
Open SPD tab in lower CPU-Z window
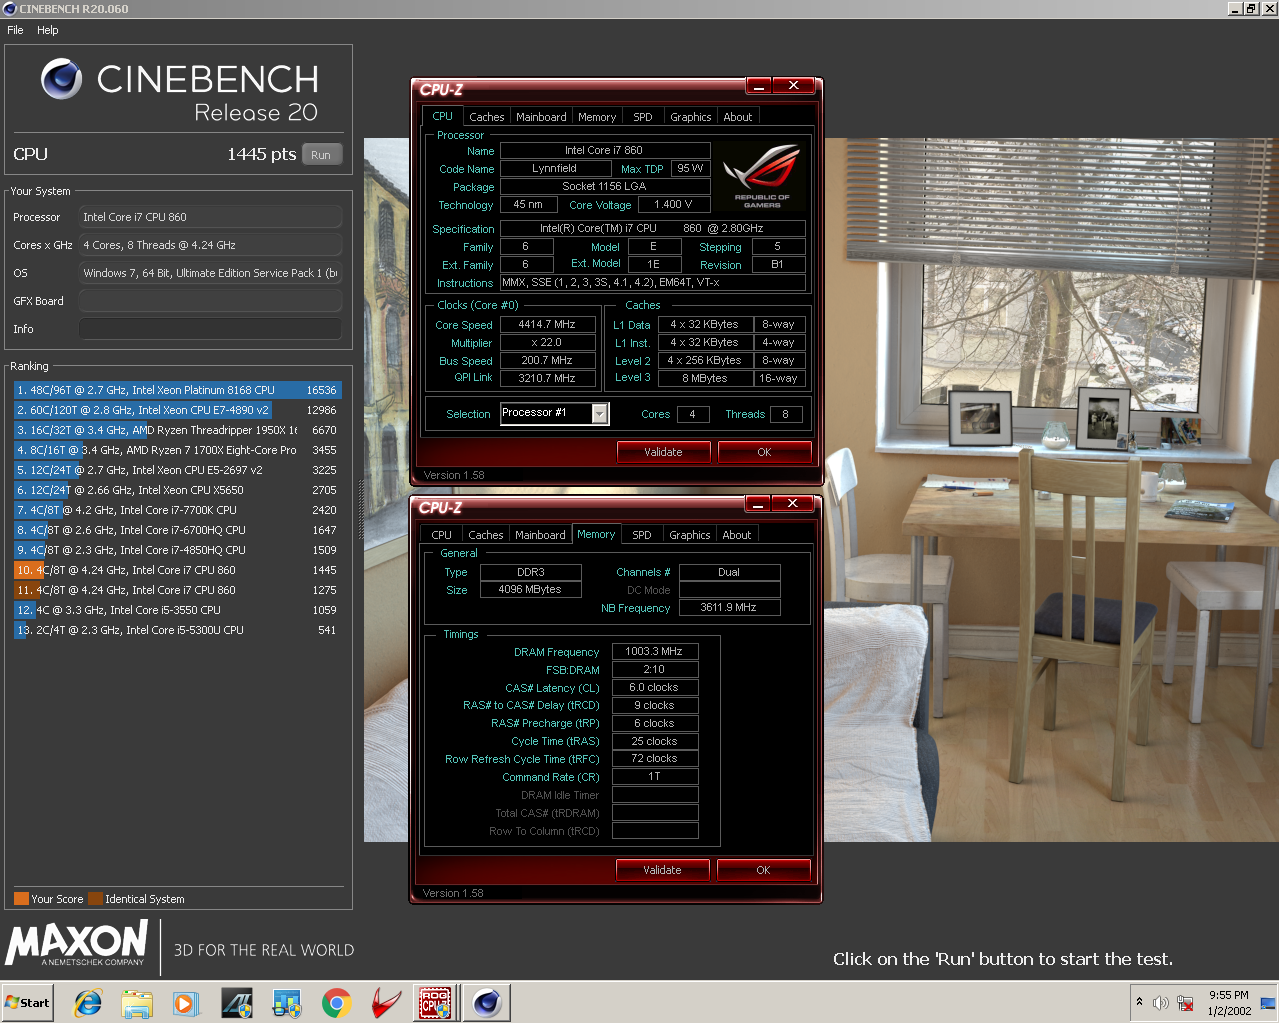point(642,535)
